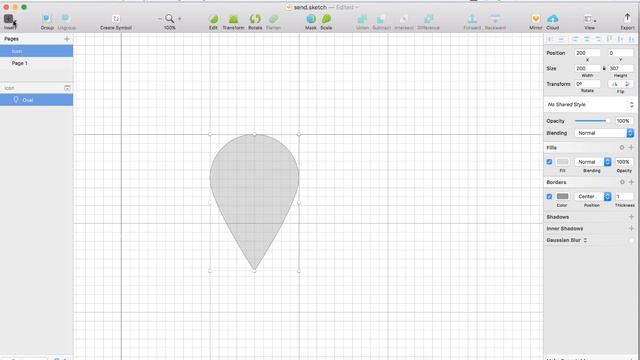This screenshot has height=360, width=640.
Task: Click the Create Symbol icon
Action: click(116, 19)
